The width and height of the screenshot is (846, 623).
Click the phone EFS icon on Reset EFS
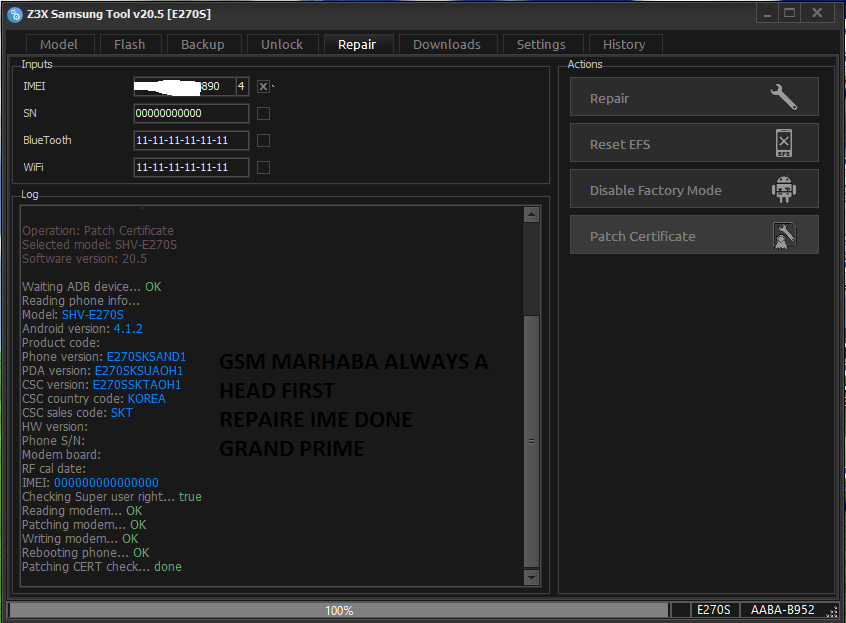coord(784,143)
